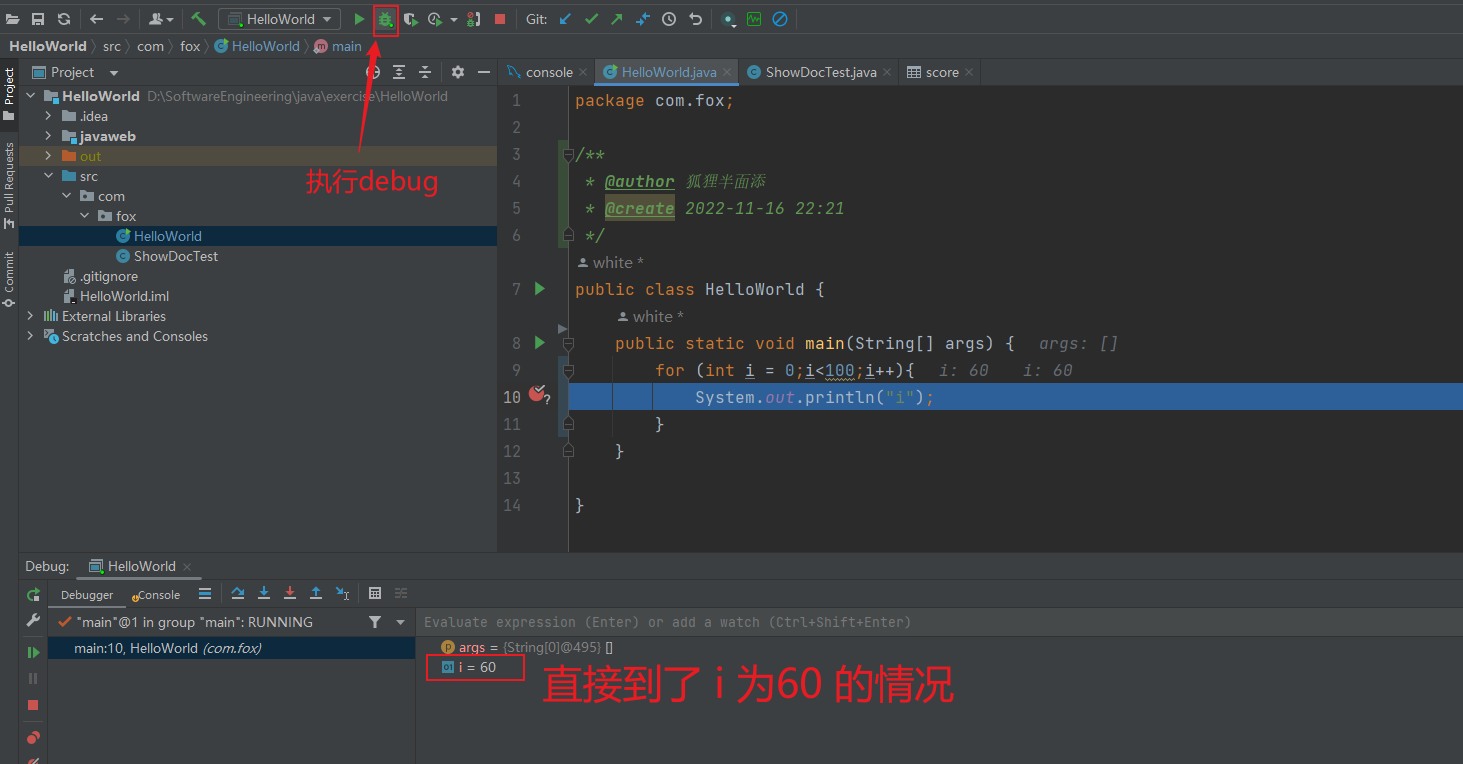The width and height of the screenshot is (1463, 764).
Task: Expand the javaweb folder
Action: tap(48, 136)
